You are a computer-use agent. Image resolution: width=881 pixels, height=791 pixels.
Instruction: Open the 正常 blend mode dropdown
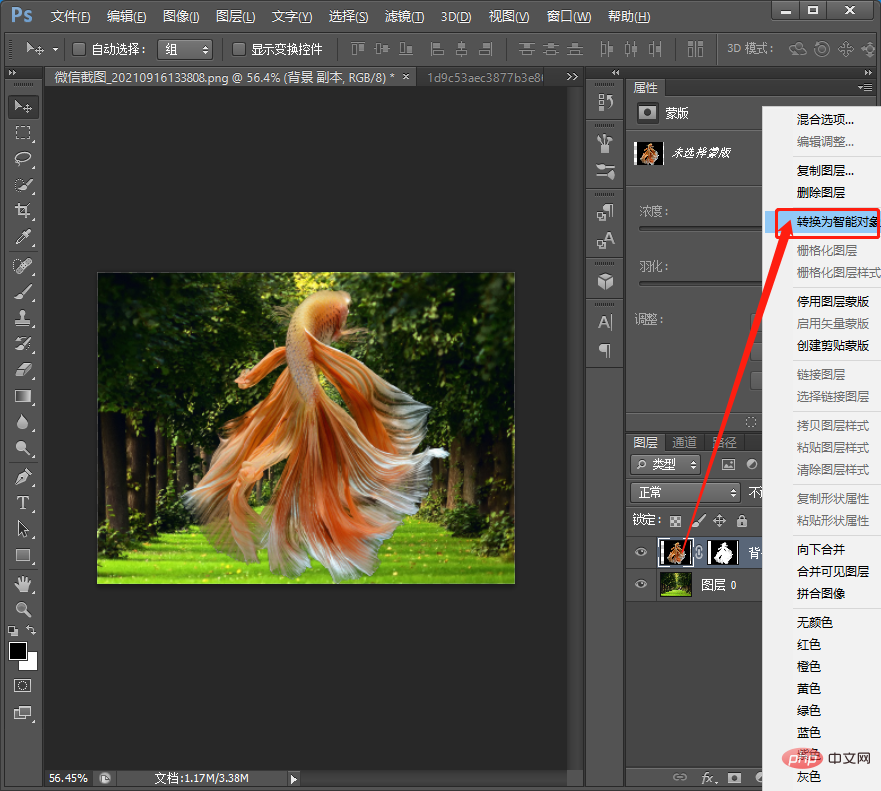tap(685, 493)
